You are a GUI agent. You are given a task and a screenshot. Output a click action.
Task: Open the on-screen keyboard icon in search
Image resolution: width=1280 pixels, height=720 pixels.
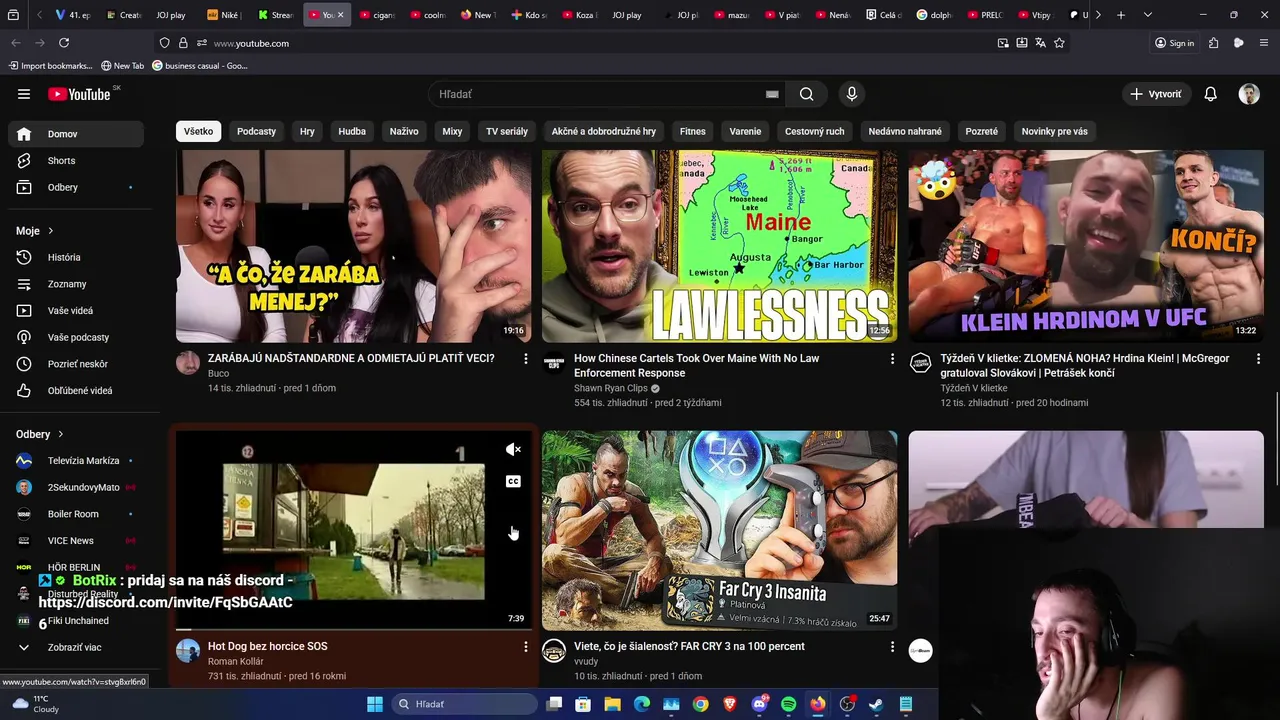coord(772,94)
